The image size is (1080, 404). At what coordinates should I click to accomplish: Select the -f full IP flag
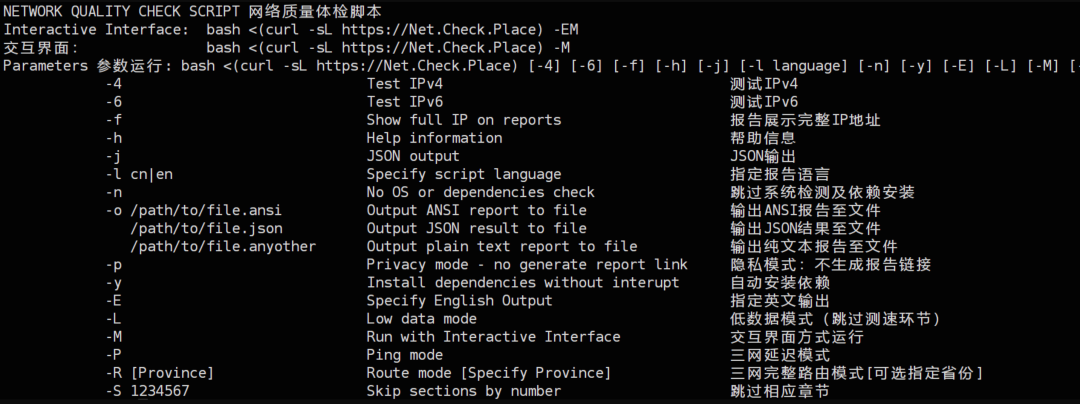click(x=114, y=120)
